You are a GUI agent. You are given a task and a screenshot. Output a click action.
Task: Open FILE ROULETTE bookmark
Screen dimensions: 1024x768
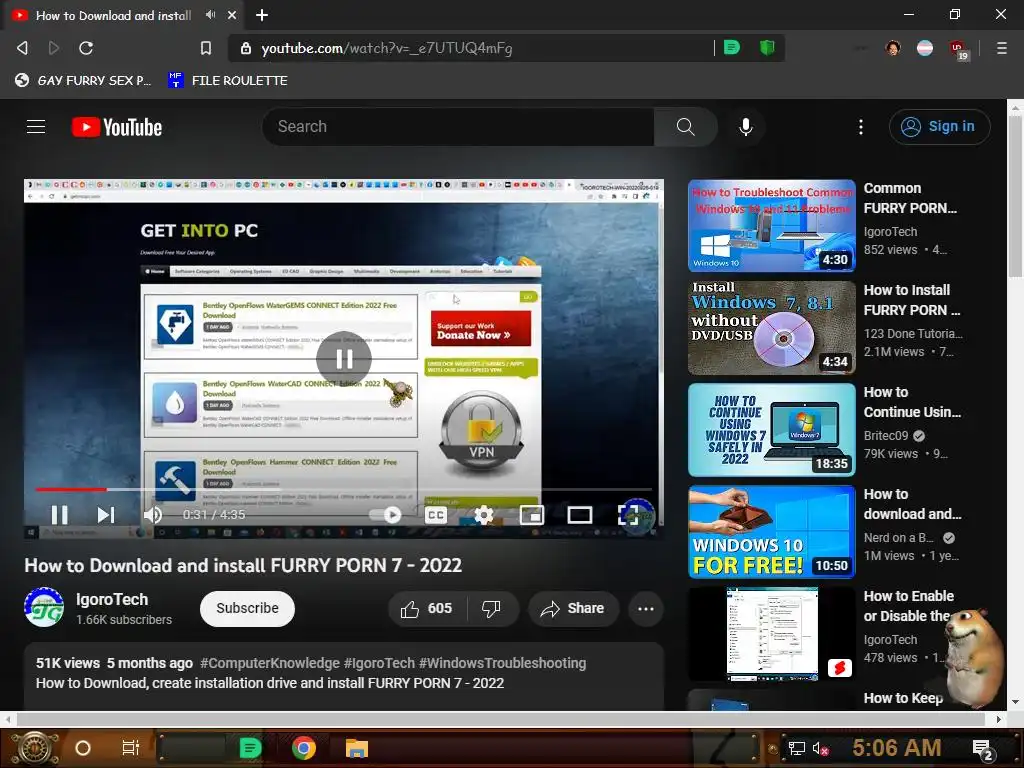click(x=228, y=80)
